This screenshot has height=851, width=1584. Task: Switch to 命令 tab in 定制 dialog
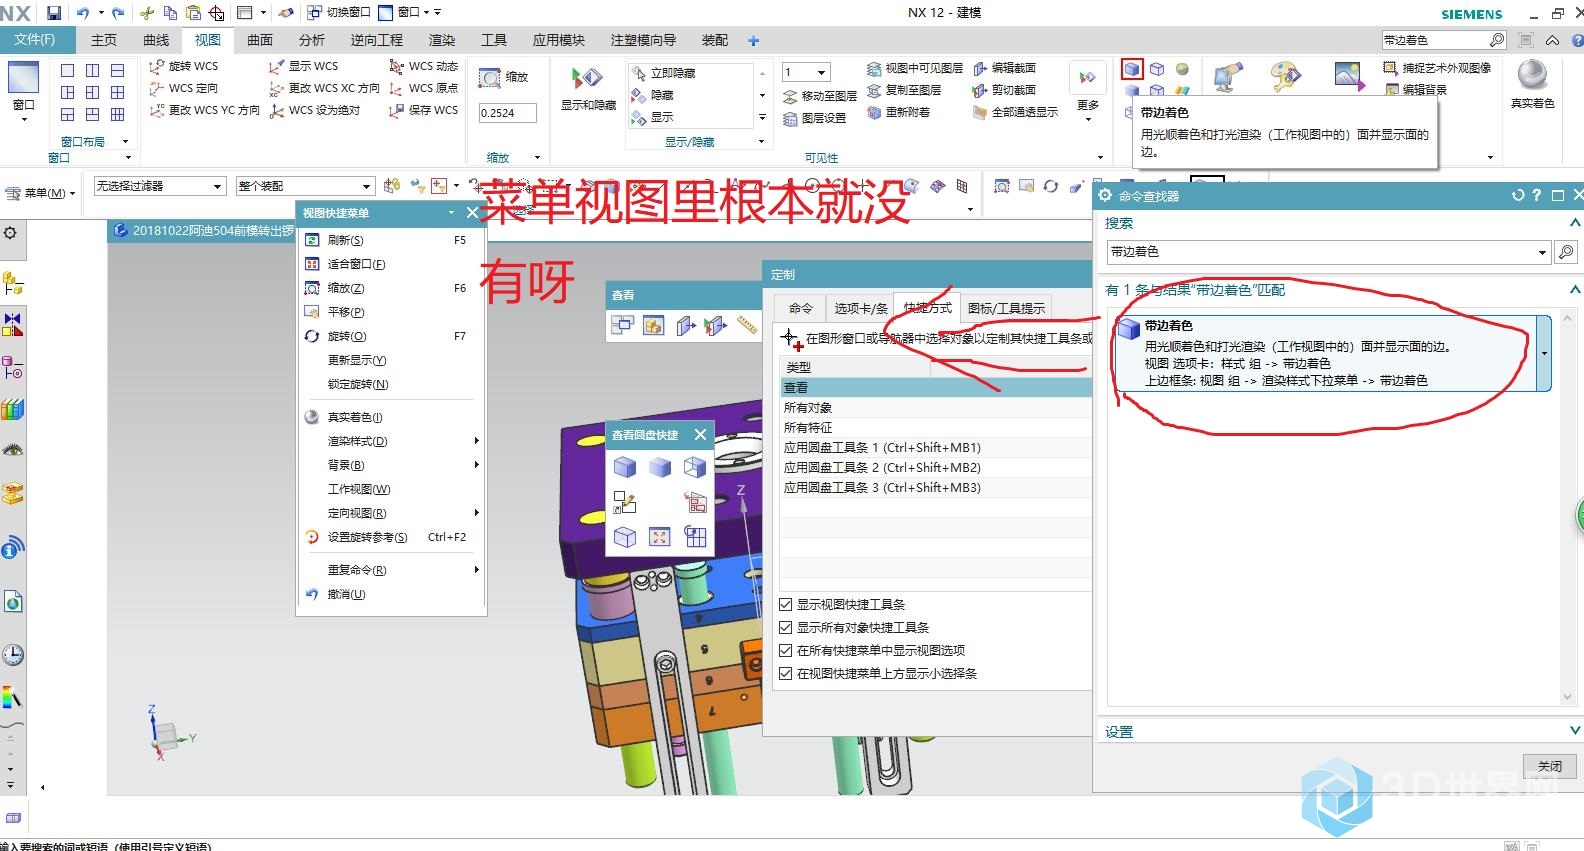tap(801, 308)
